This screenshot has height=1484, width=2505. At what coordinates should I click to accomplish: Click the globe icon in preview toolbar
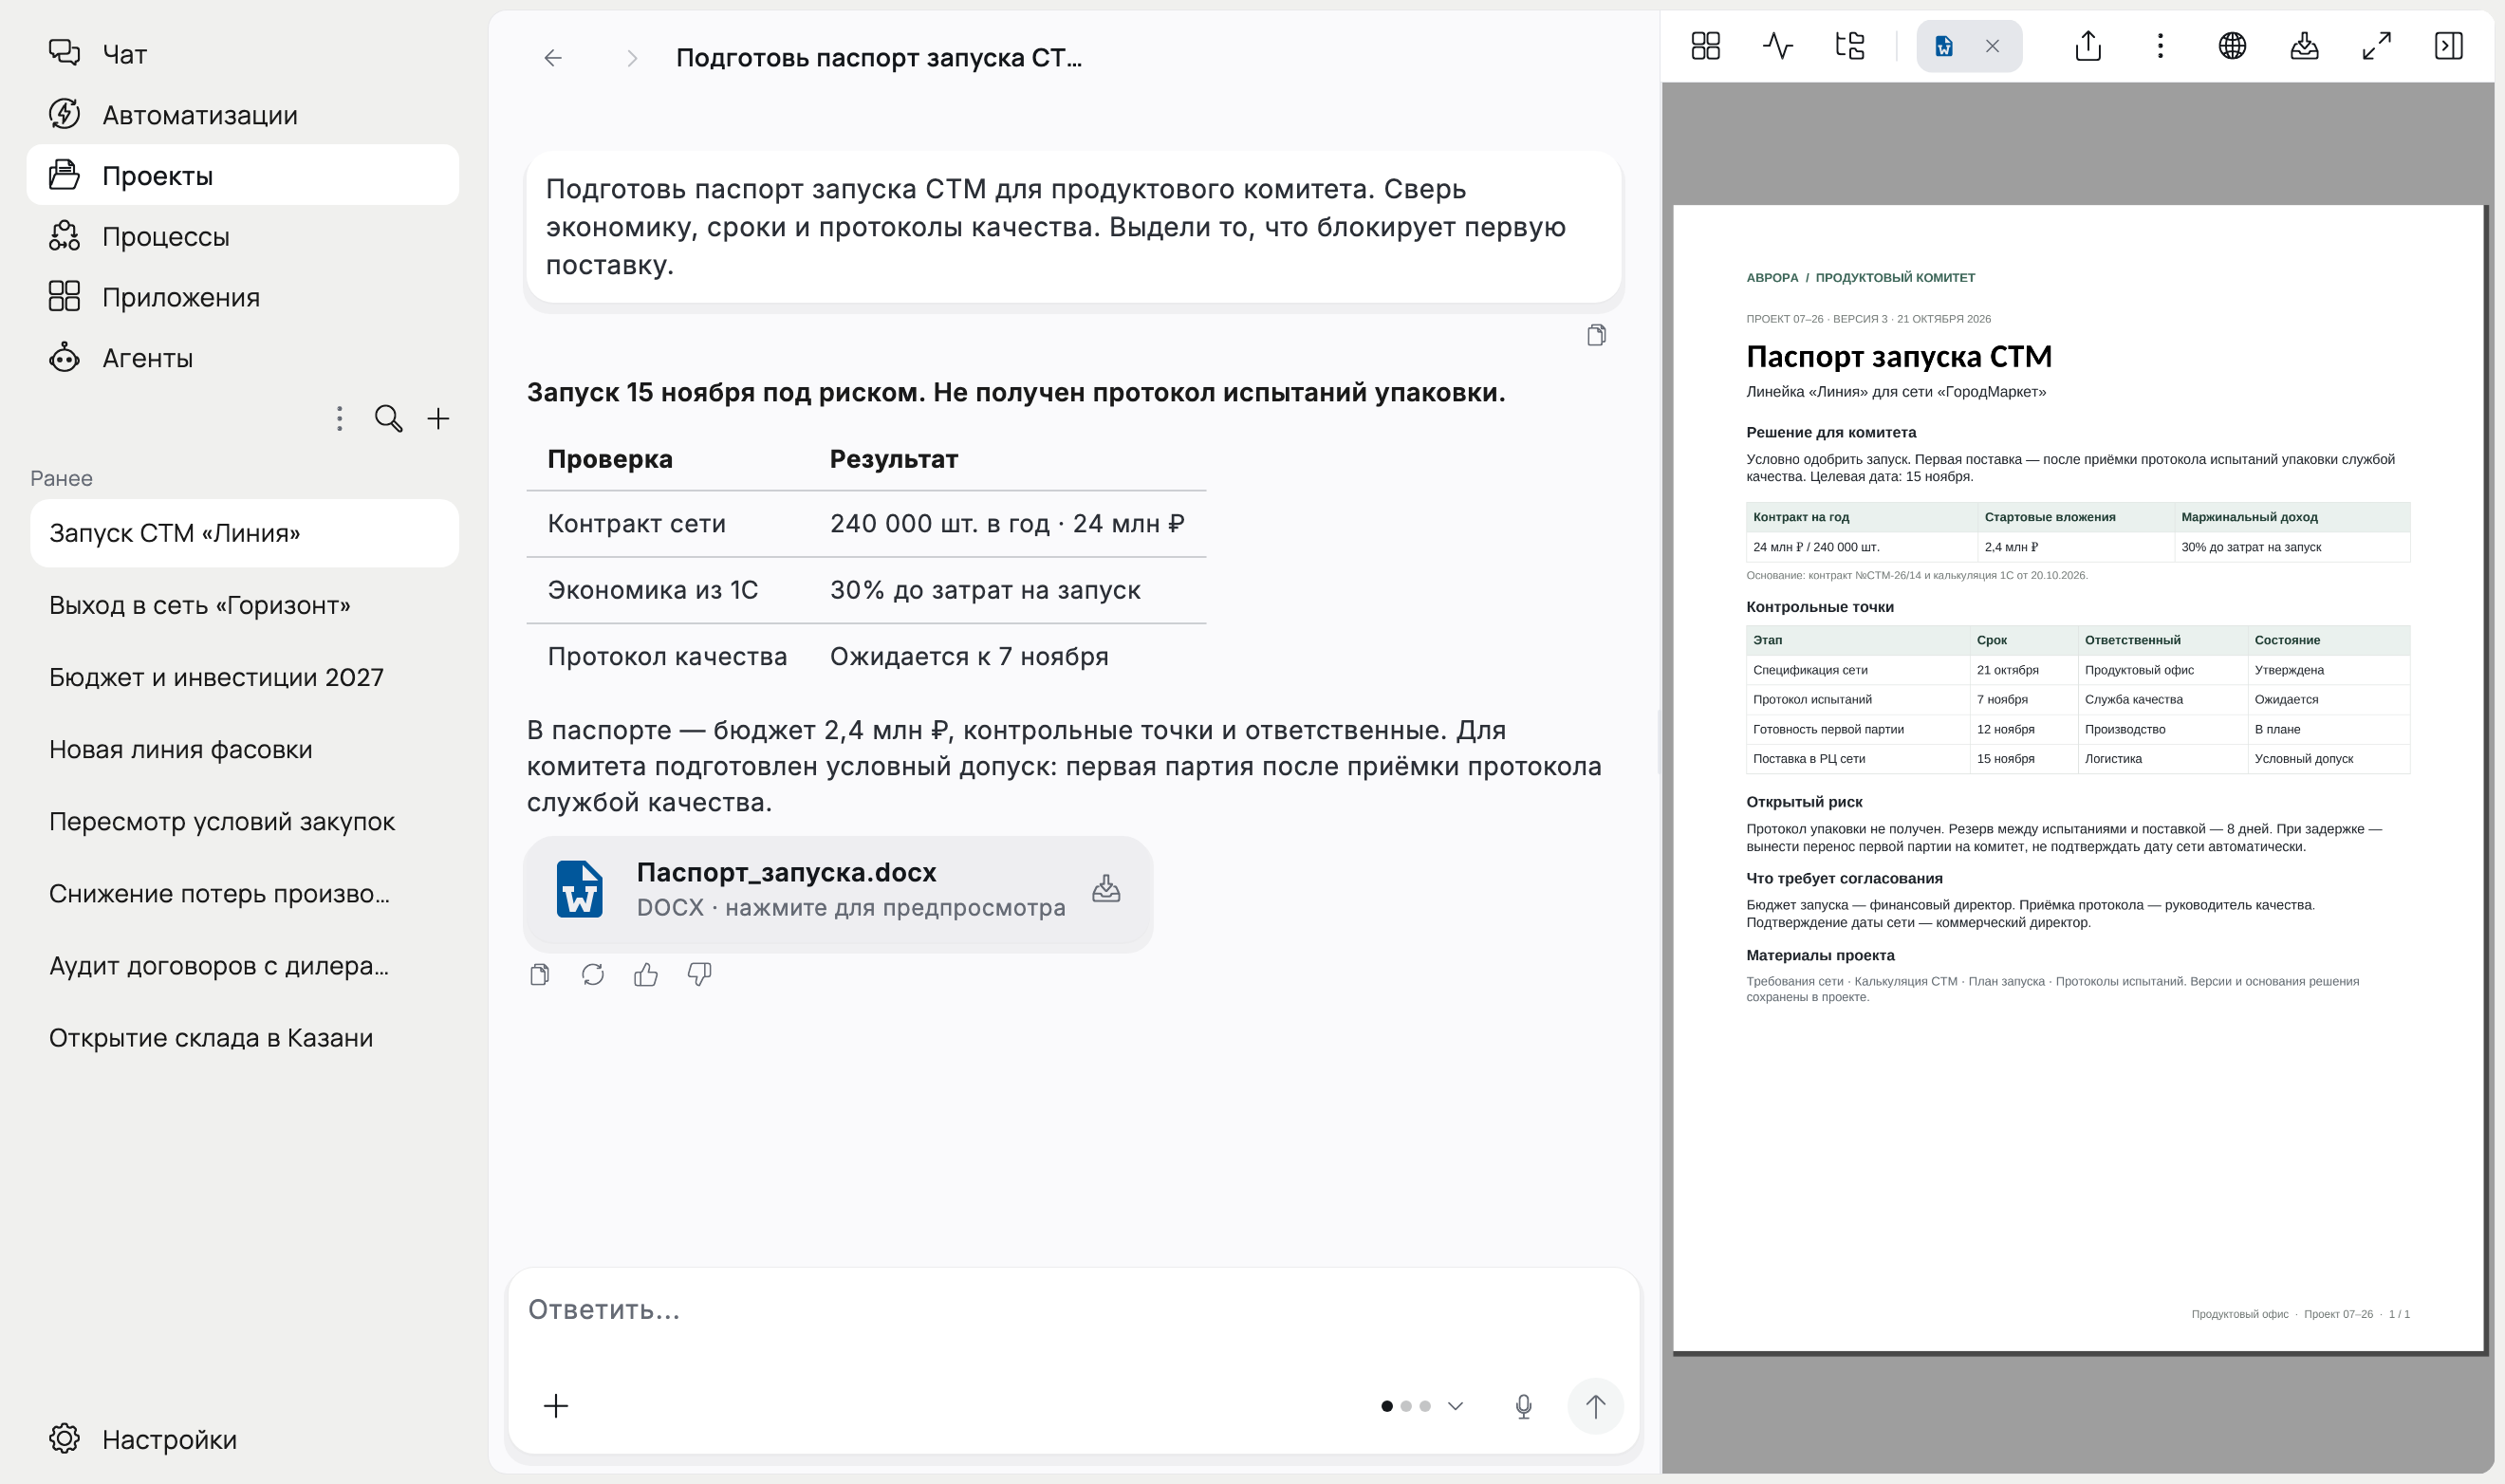coord(2232,46)
